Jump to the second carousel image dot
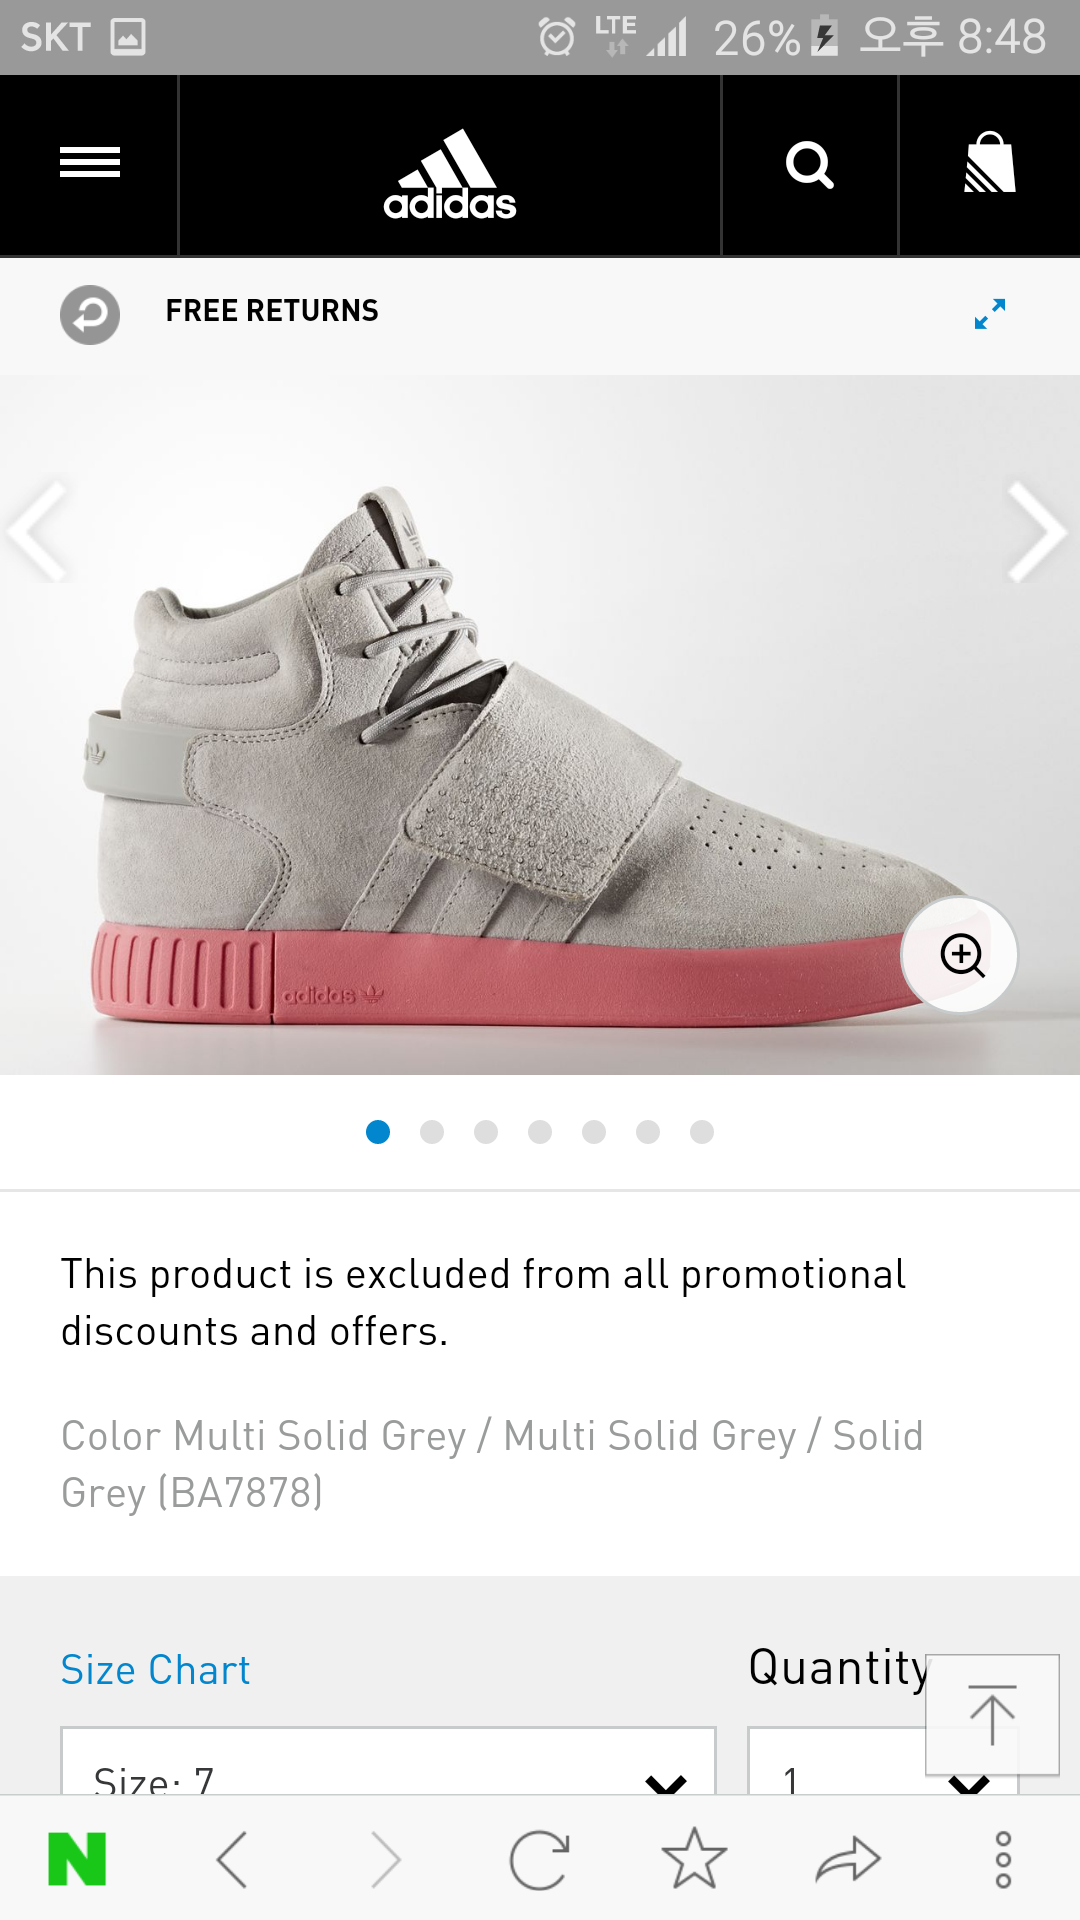1080x1920 pixels. click(432, 1131)
